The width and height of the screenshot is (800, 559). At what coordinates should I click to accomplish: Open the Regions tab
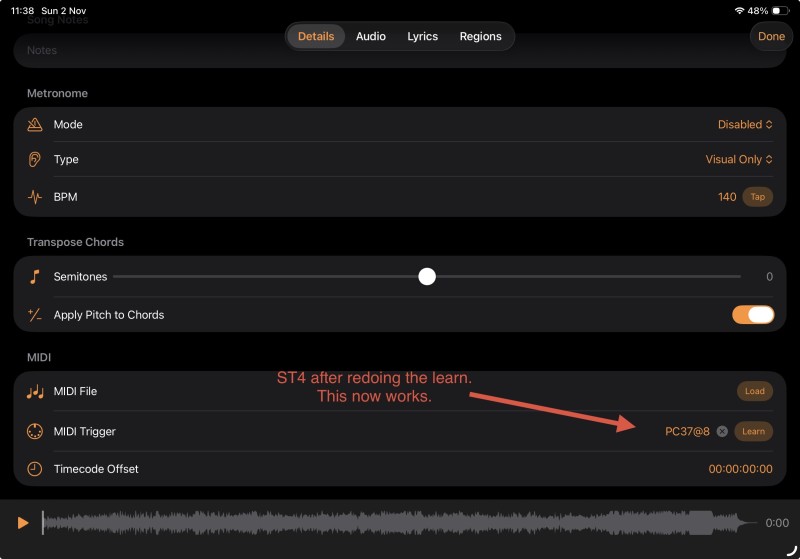coord(480,36)
